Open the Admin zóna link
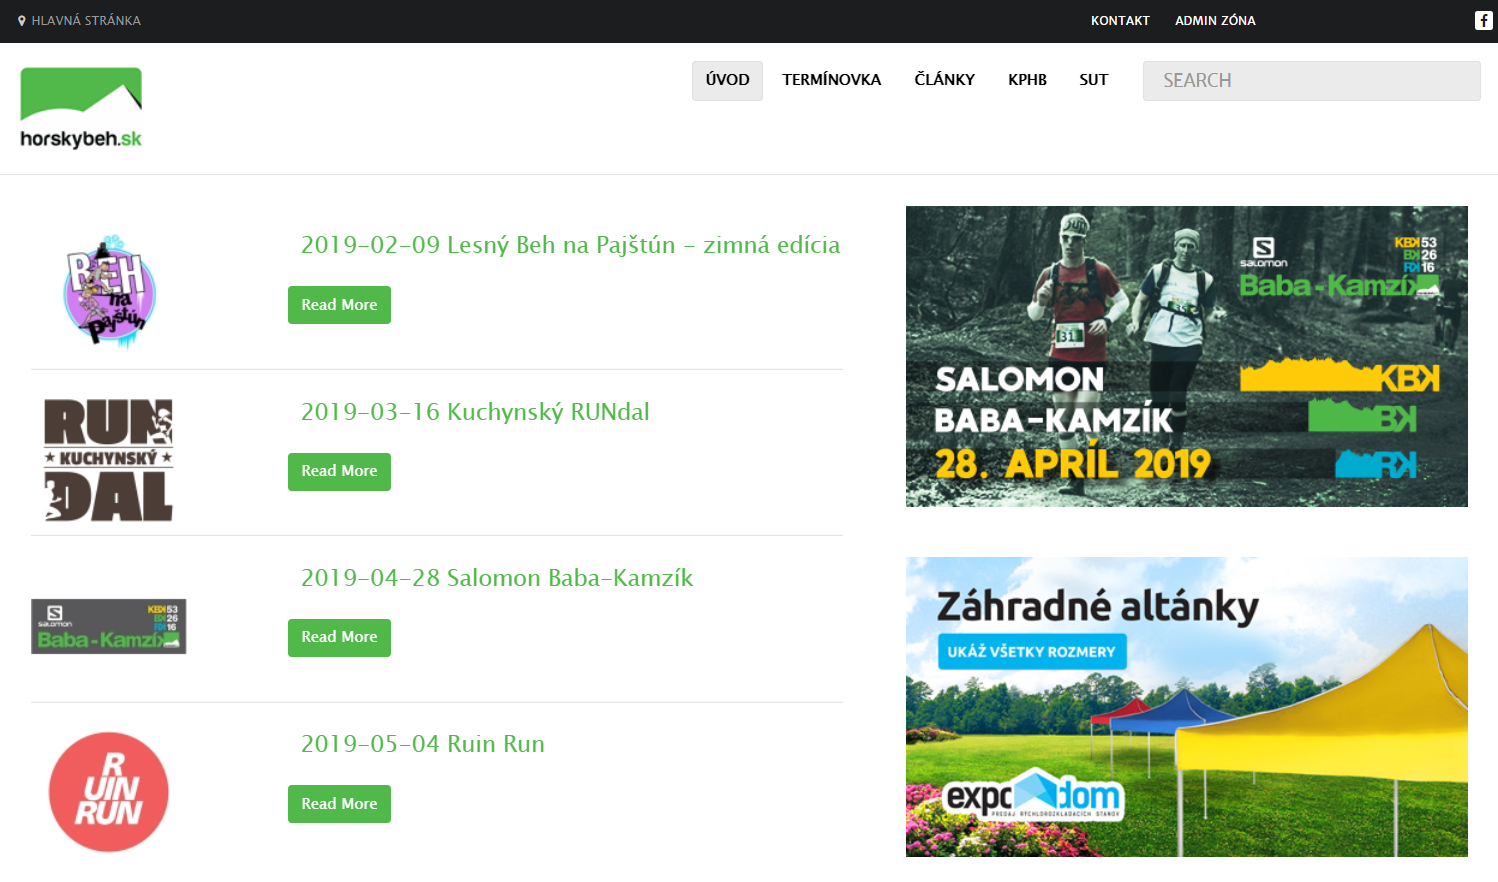 1215,20
